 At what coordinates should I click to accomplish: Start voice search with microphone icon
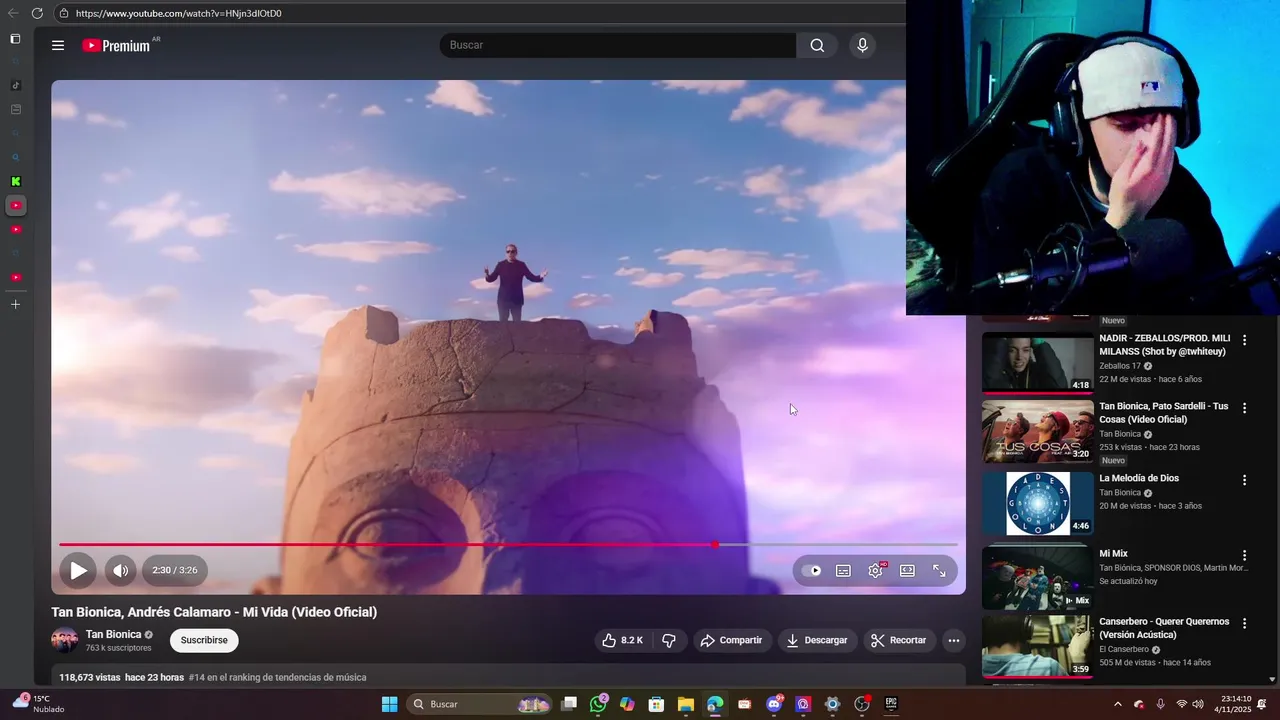[x=862, y=45]
